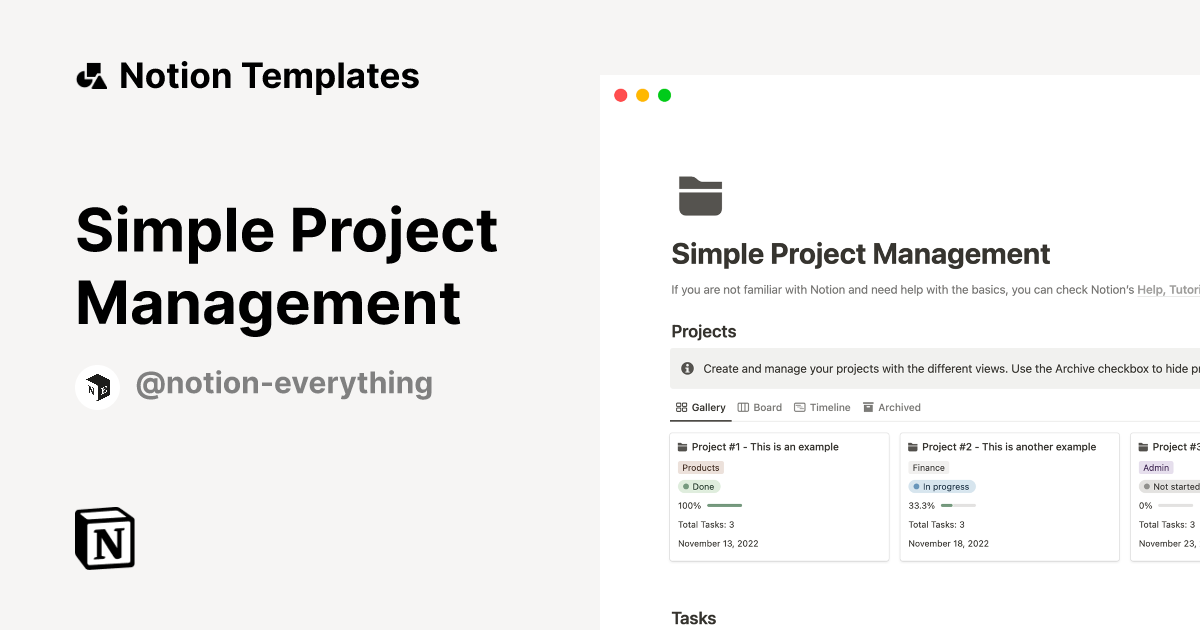The width and height of the screenshot is (1200, 630).
Task: Click the Archived view archive-box icon
Action: [x=867, y=407]
